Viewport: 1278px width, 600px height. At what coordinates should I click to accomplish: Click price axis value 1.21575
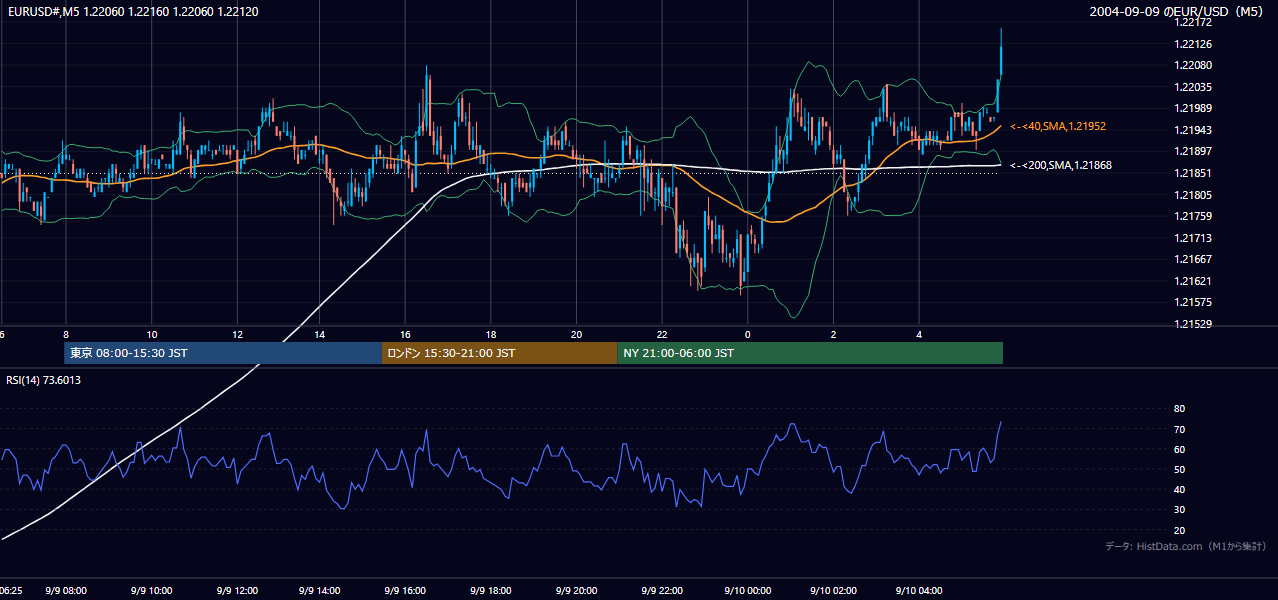click(1193, 302)
